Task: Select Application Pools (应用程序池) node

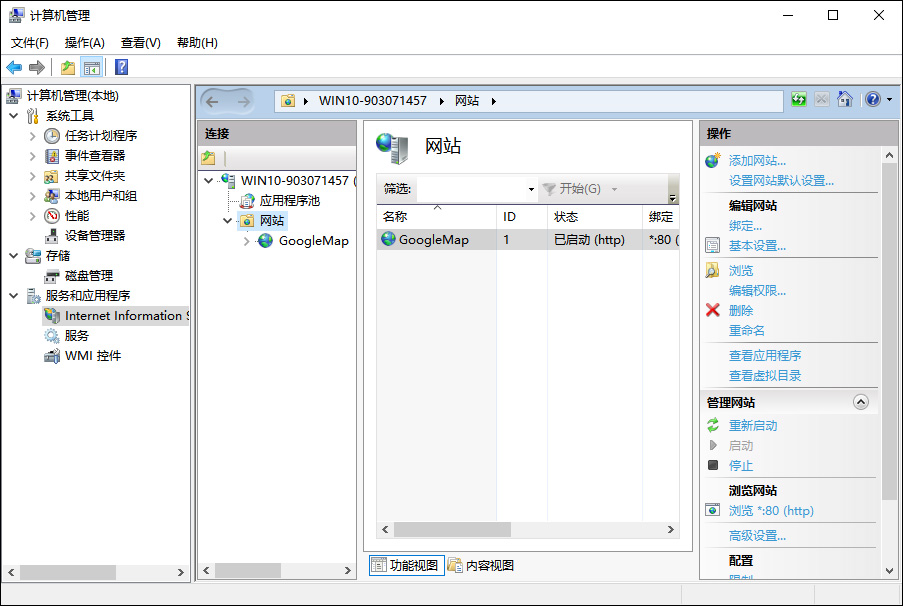Action: click(x=289, y=201)
